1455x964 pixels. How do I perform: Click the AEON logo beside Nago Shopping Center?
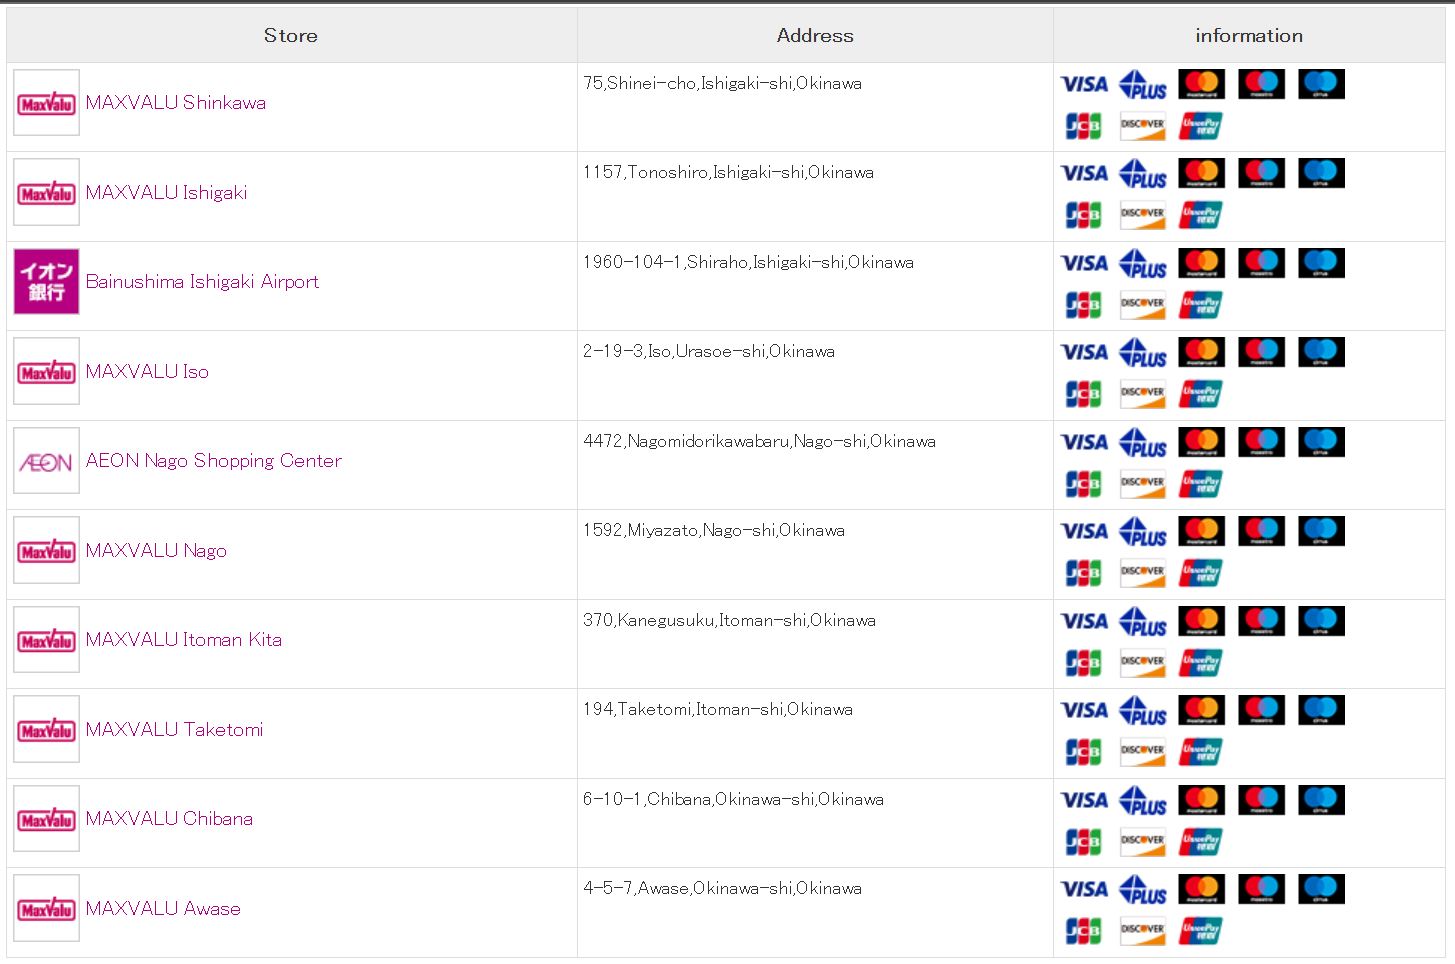[47, 460]
